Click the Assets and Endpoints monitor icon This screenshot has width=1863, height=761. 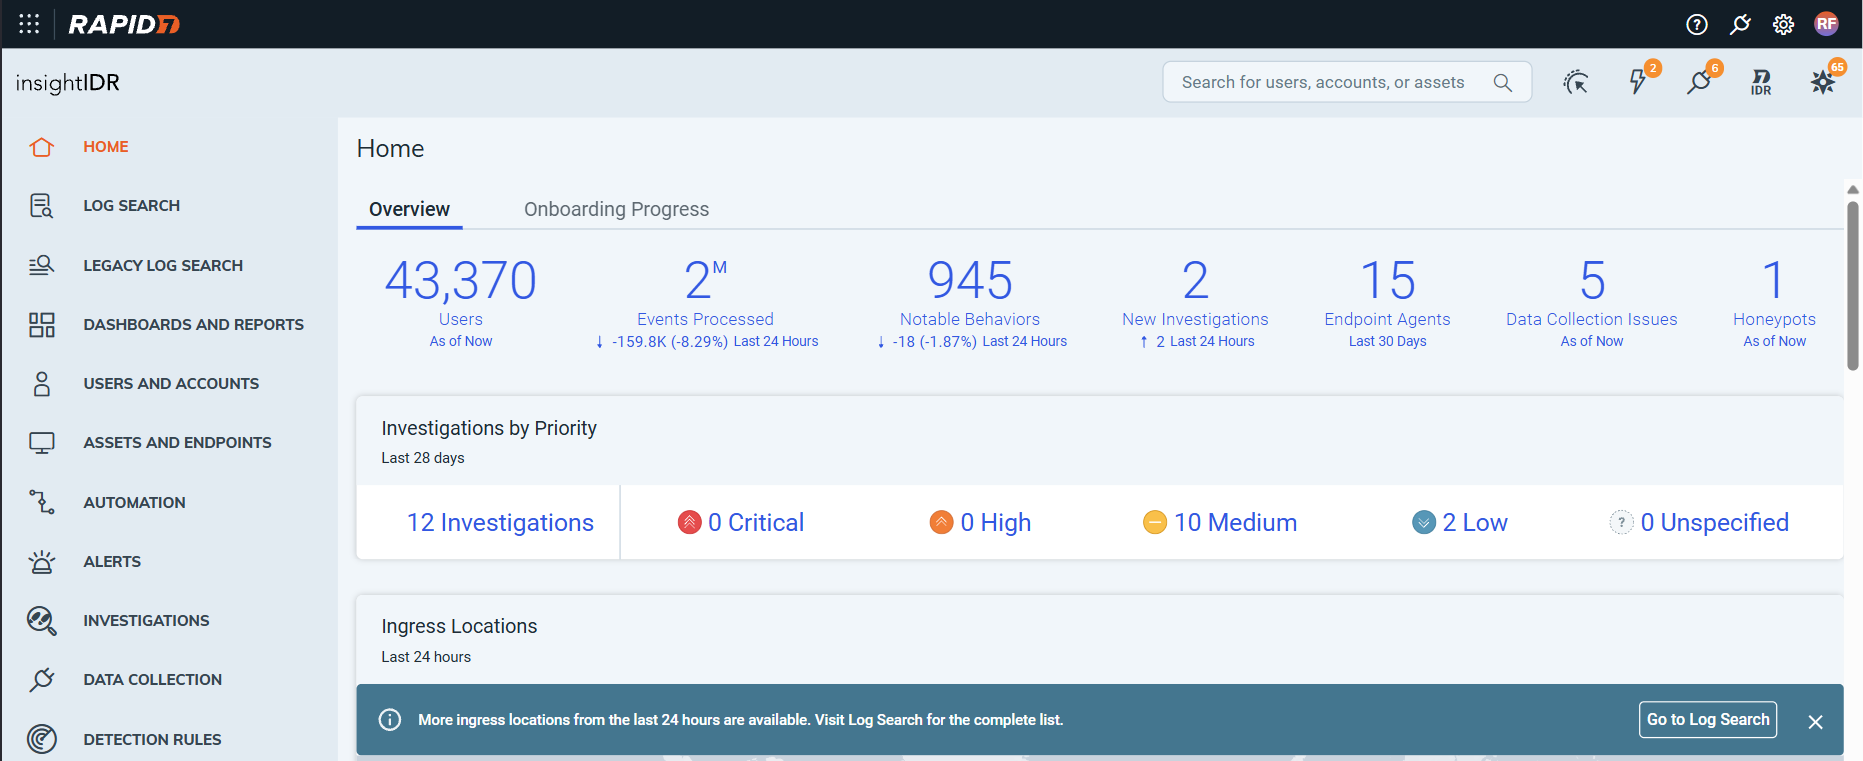pyautogui.click(x=41, y=443)
